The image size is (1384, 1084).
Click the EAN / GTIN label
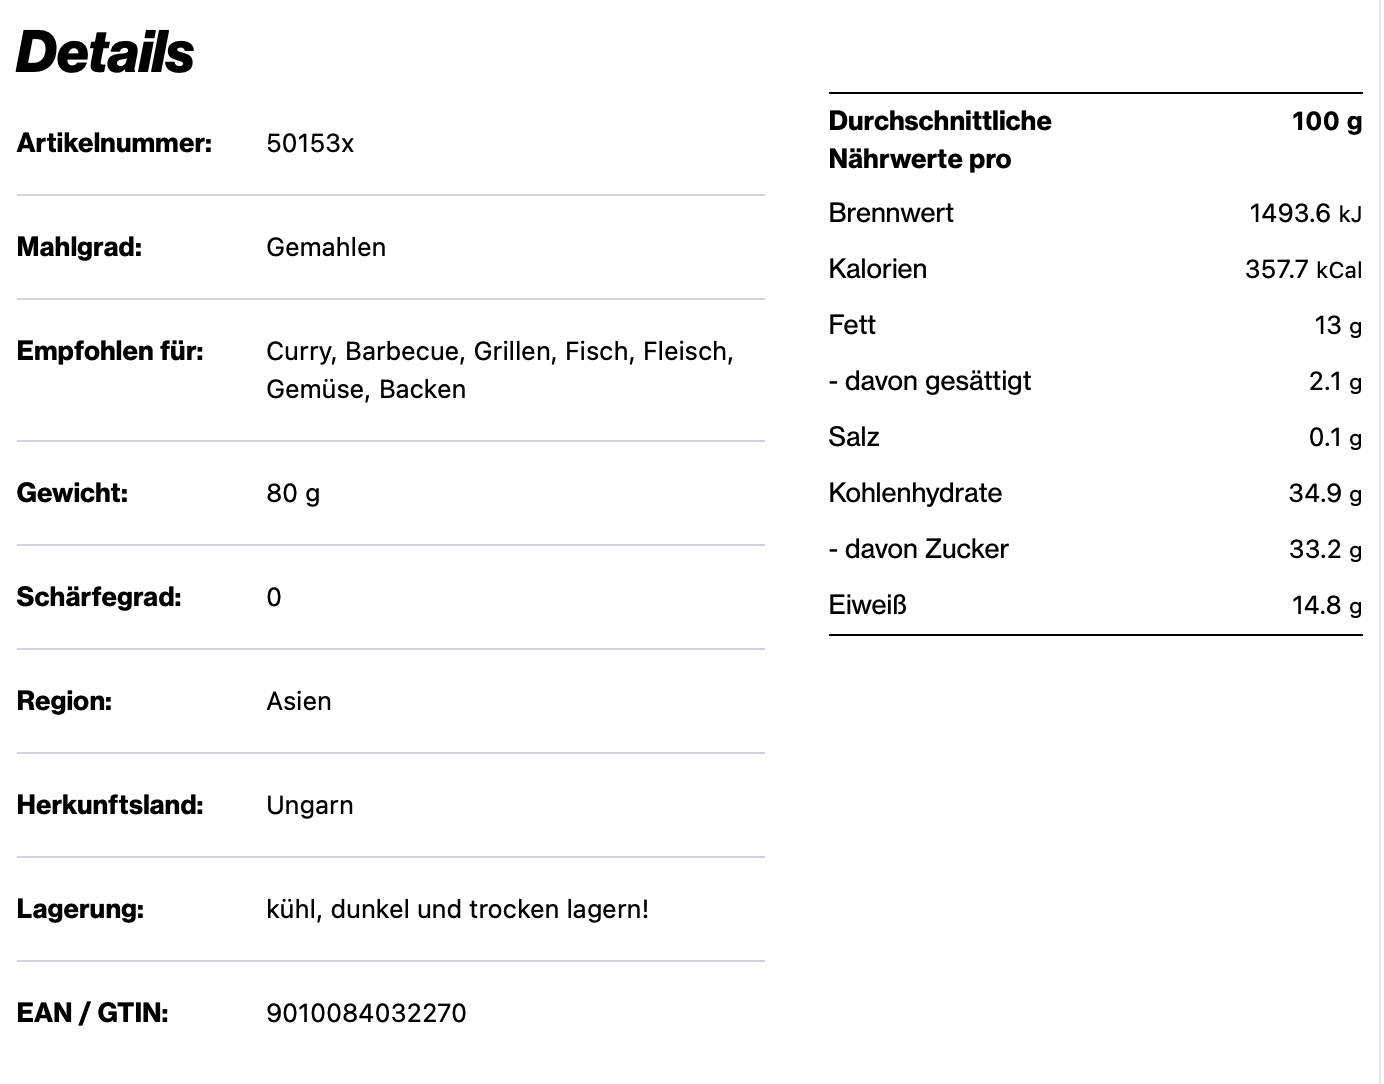click(93, 1014)
